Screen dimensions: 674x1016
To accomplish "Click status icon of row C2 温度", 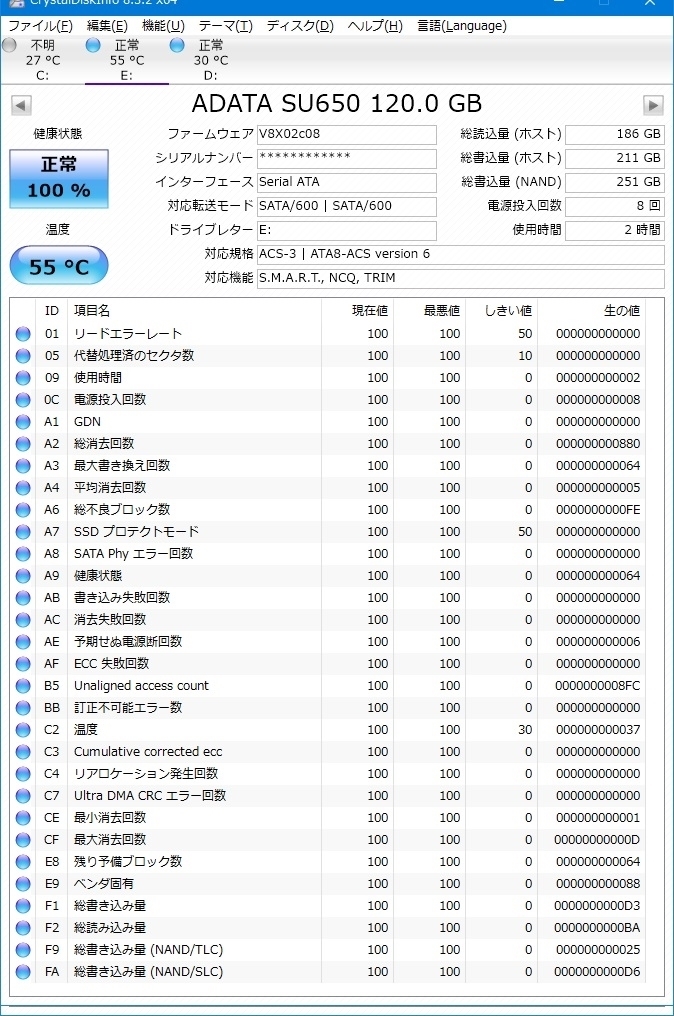I will coord(23,731).
